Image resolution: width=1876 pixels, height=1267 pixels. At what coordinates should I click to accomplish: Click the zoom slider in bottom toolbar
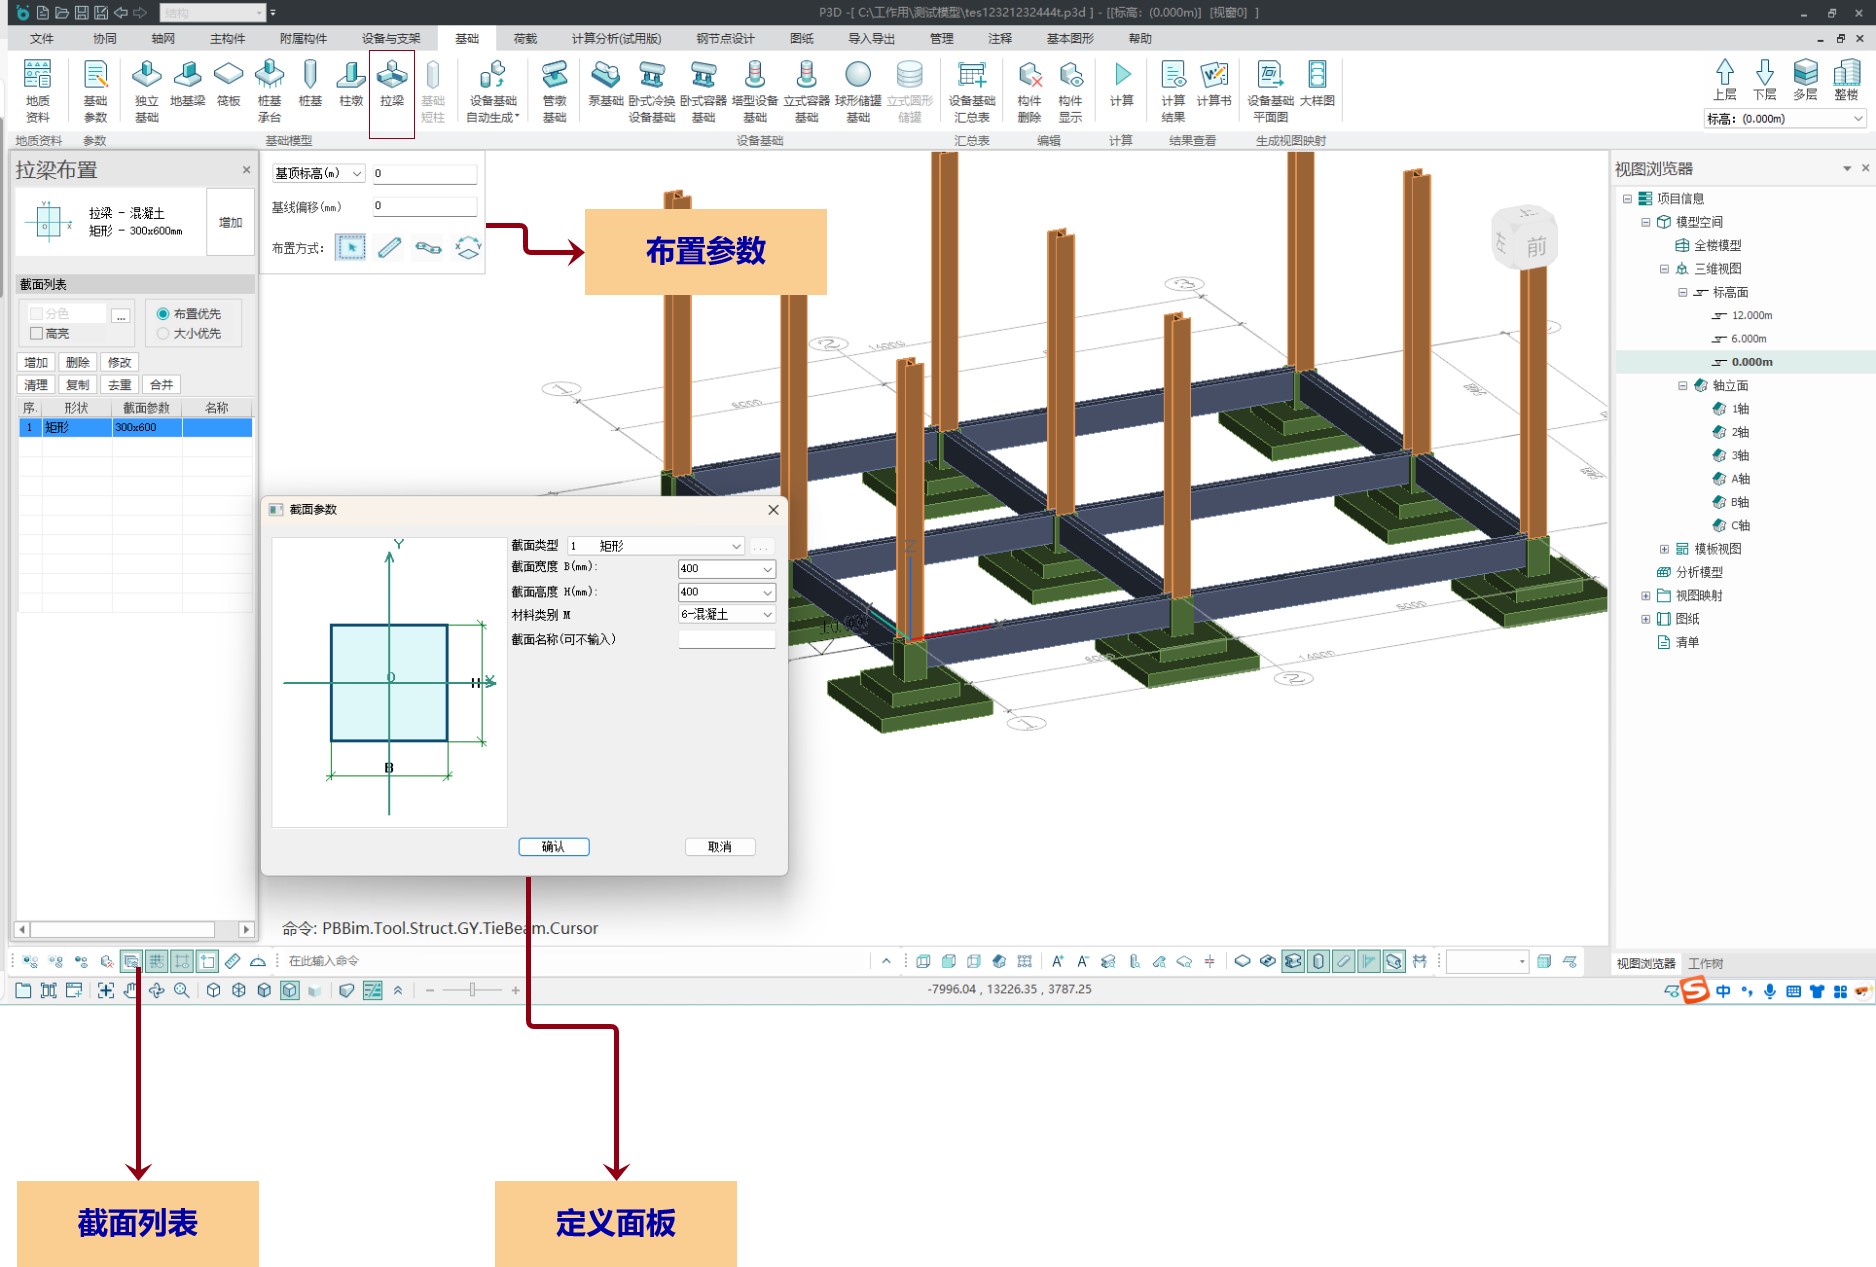pos(472,990)
